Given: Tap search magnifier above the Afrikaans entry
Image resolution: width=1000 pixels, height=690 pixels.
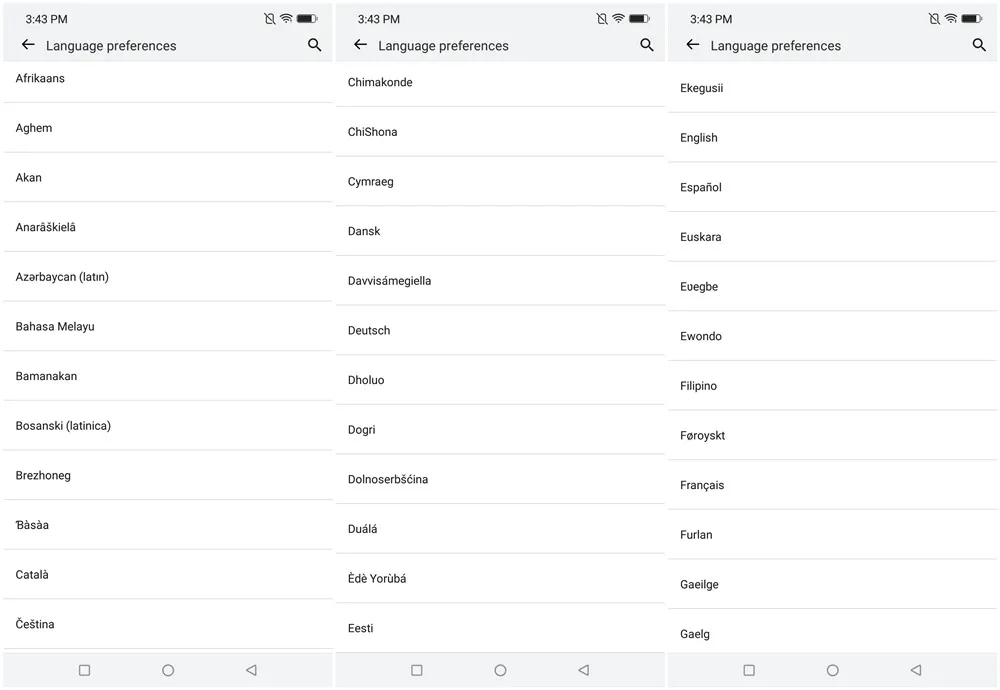Looking at the screenshot, I should coord(315,45).
